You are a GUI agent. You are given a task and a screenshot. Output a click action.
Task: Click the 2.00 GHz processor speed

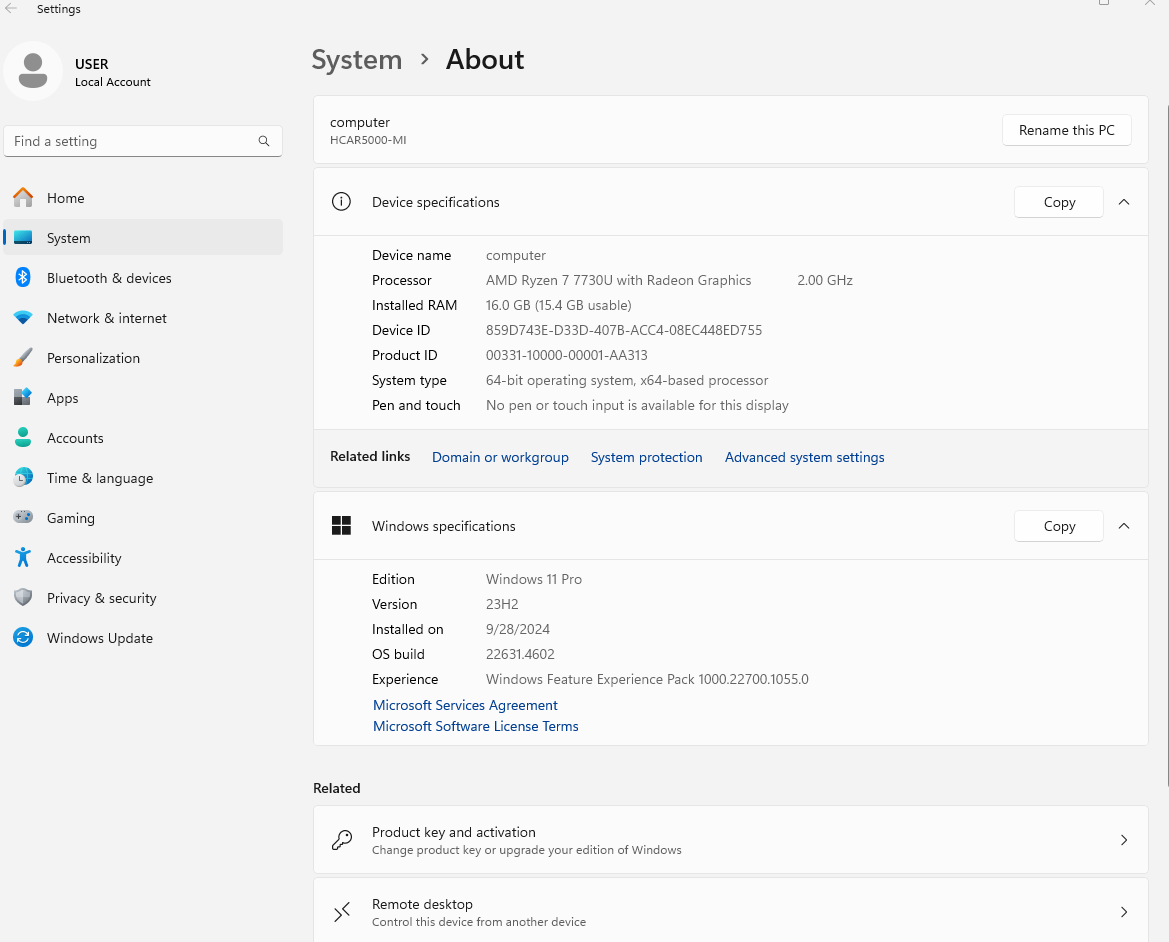click(825, 280)
